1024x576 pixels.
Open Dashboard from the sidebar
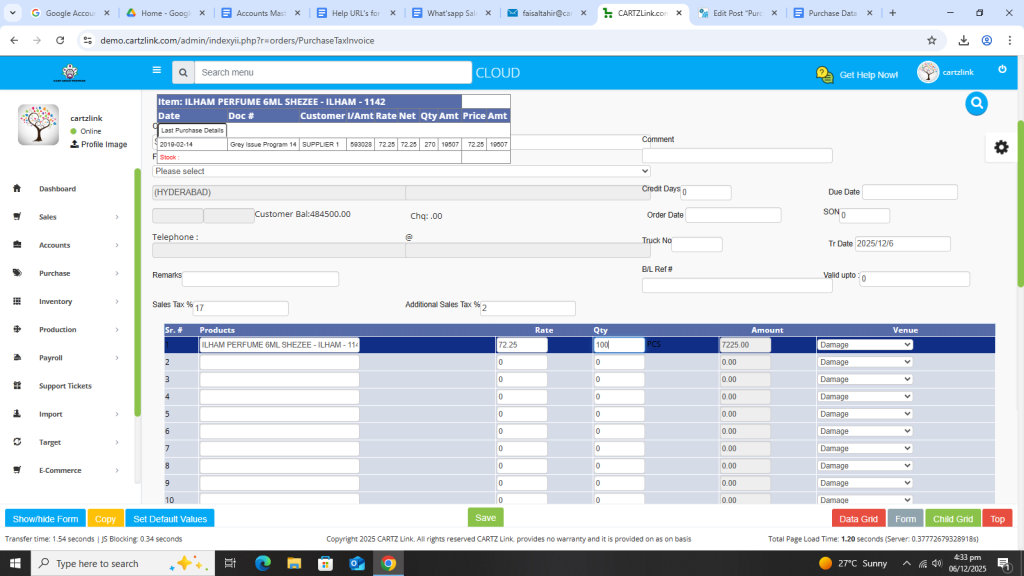tap(57, 189)
